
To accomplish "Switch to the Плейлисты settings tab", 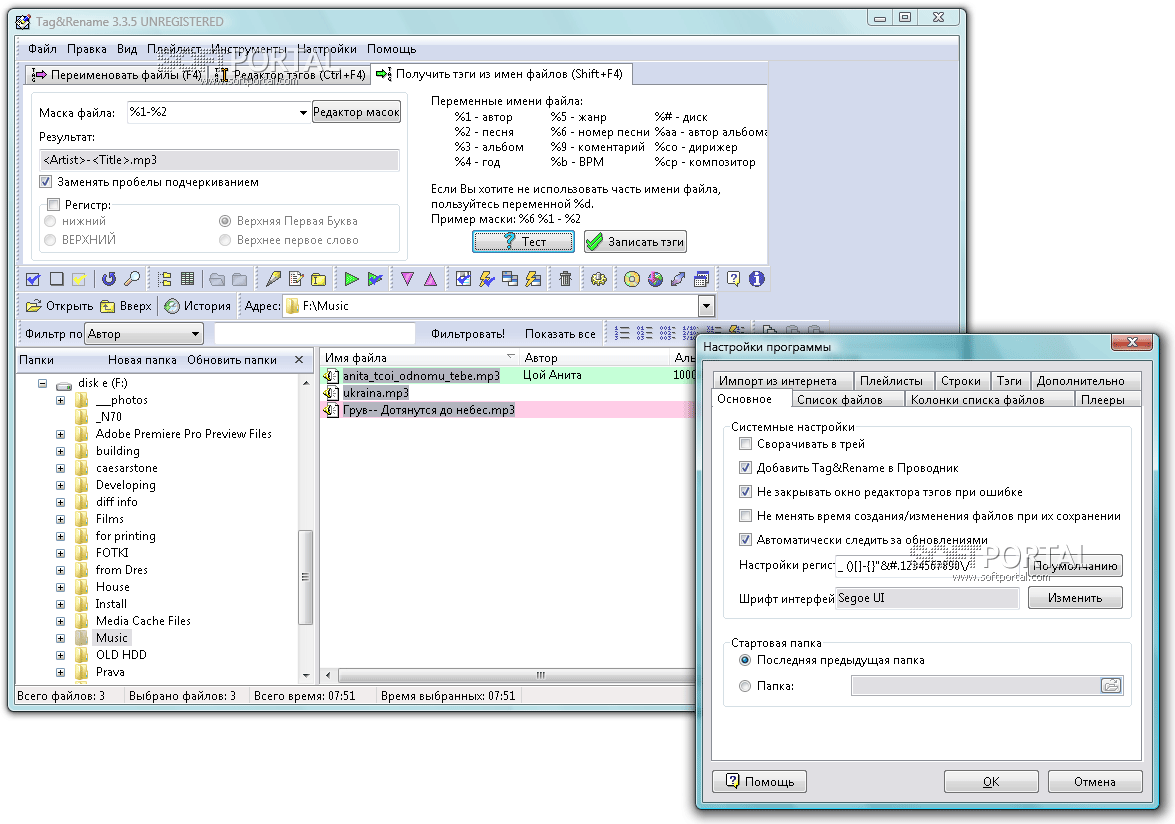I will [891, 381].
